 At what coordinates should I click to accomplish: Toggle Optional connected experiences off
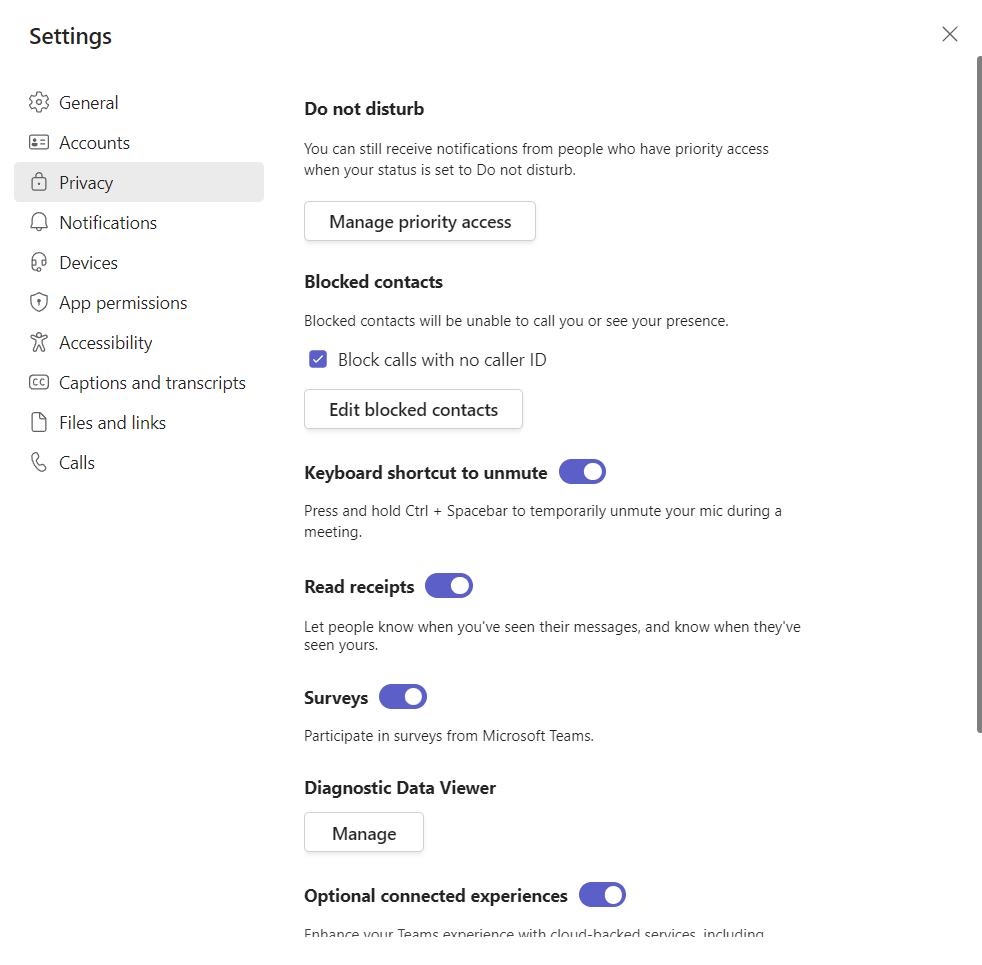click(602, 895)
